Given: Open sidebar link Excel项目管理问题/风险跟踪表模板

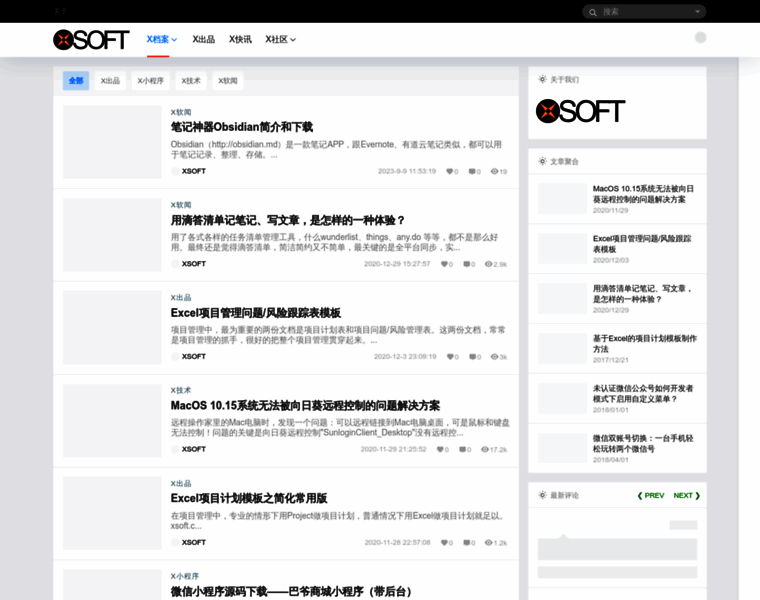Looking at the screenshot, I should pyautogui.click(x=642, y=244).
